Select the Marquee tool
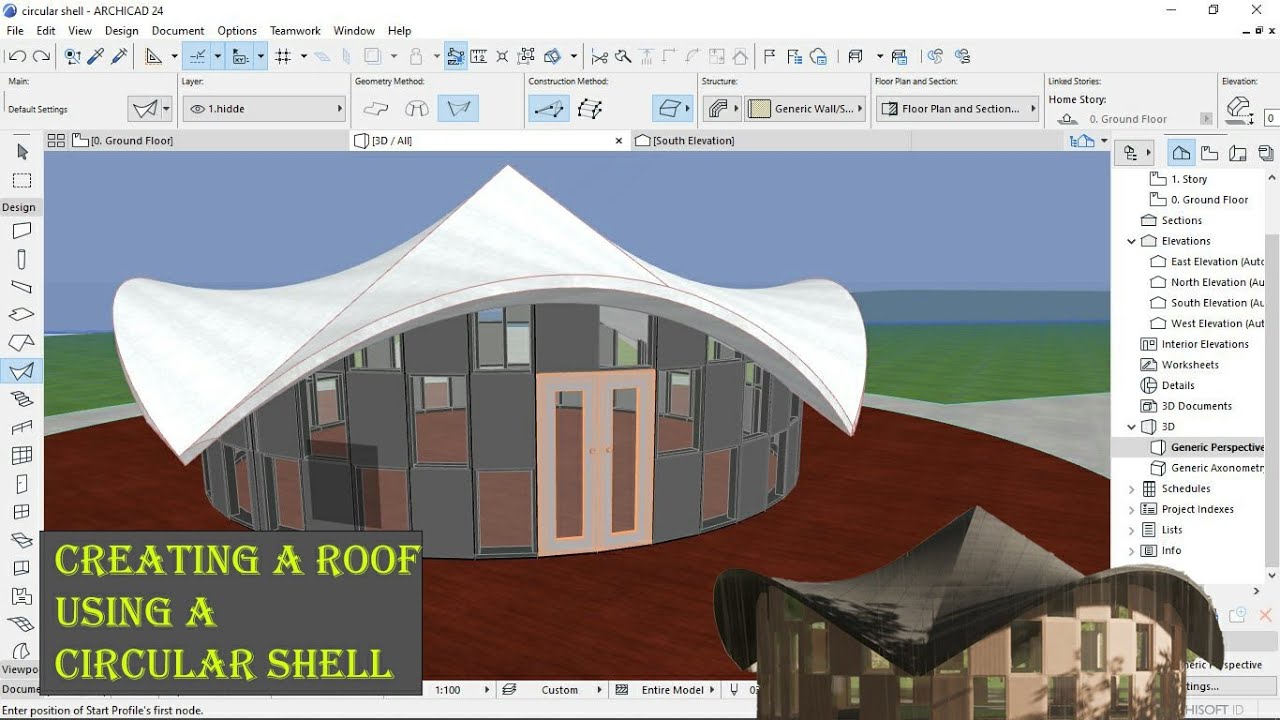 (22, 181)
